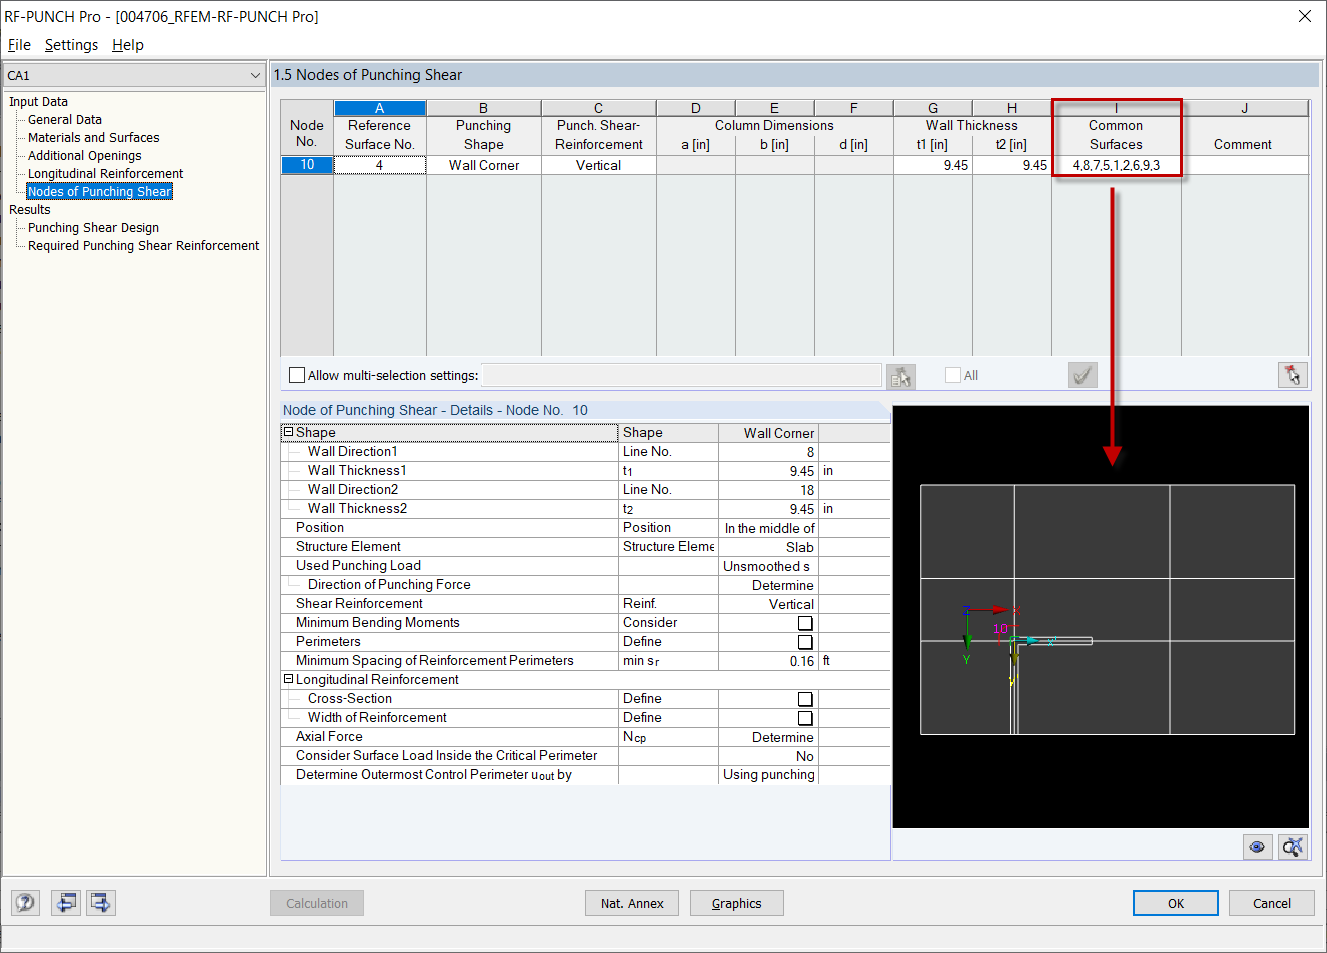Open the Settings menu
This screenshot has height=953, width=1327.
coord(71,45)
